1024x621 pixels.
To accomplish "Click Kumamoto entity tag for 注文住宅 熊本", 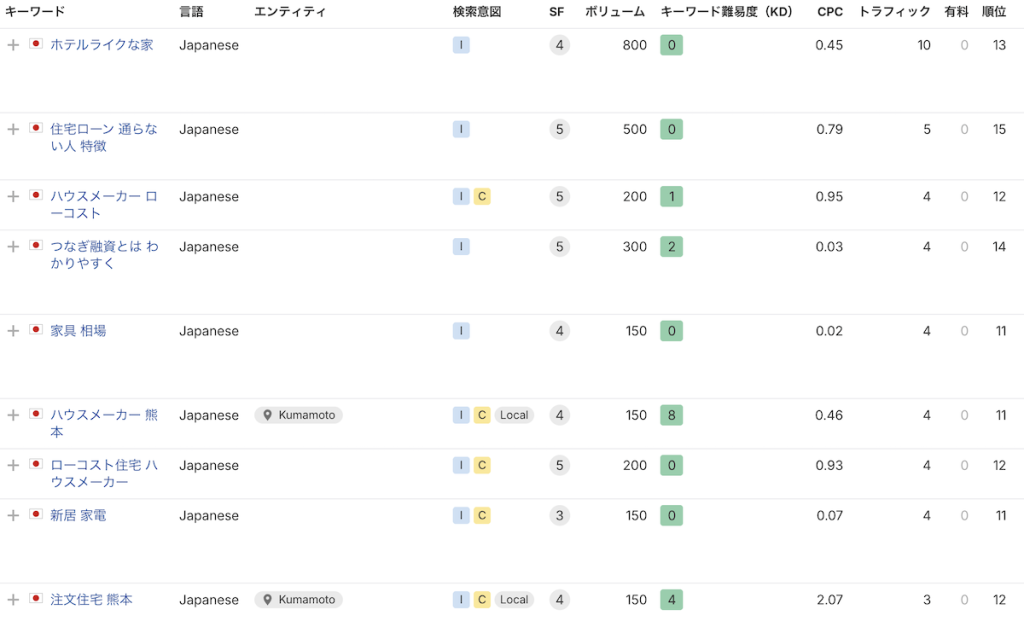I will [x=298, y=600].
